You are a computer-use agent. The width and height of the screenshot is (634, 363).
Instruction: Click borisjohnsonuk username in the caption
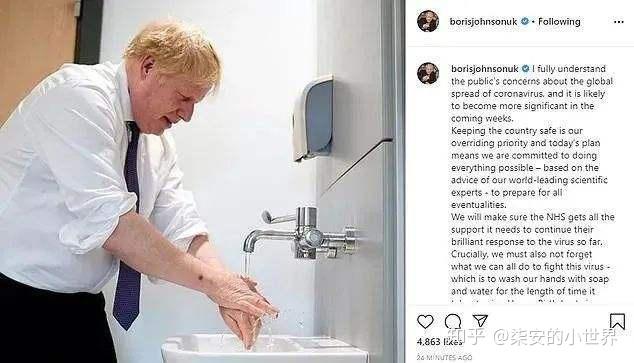[484, 69]
